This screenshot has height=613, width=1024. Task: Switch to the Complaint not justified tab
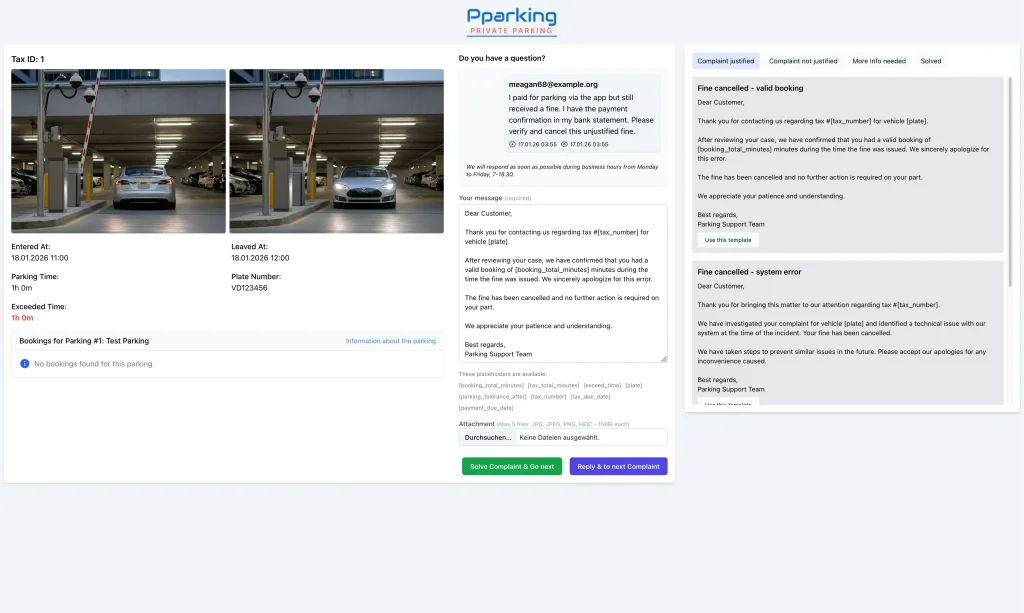[x=803, y=61]
